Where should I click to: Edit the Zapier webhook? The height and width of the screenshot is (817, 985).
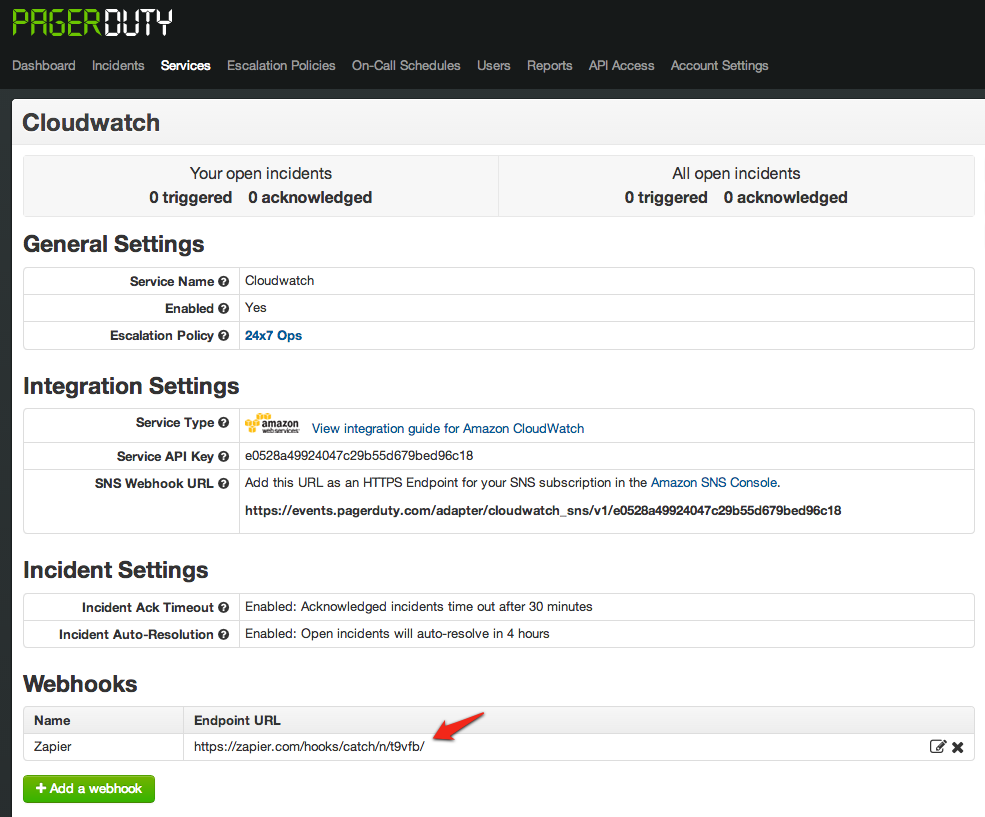tap(937, 747)
